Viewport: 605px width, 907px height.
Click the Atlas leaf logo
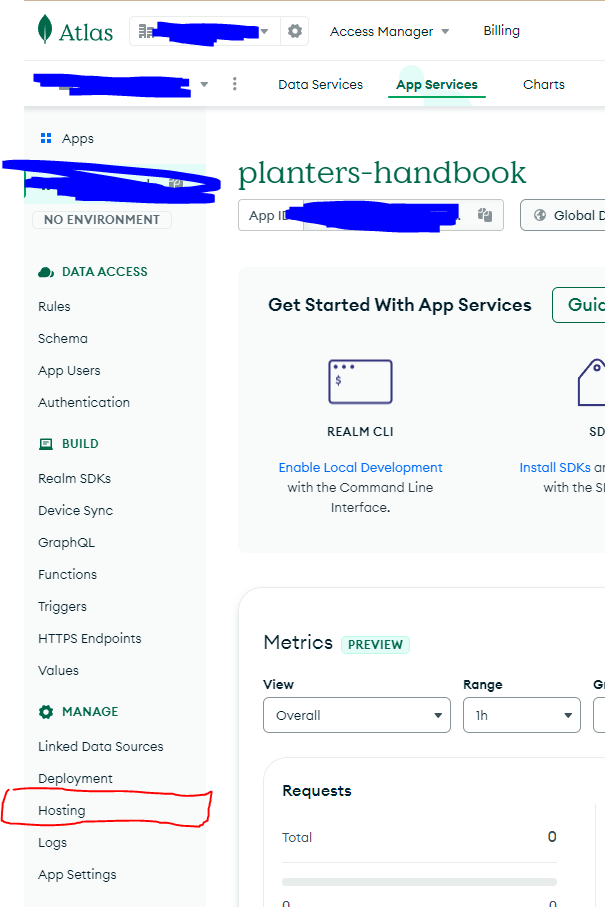(x=46, y=30)
